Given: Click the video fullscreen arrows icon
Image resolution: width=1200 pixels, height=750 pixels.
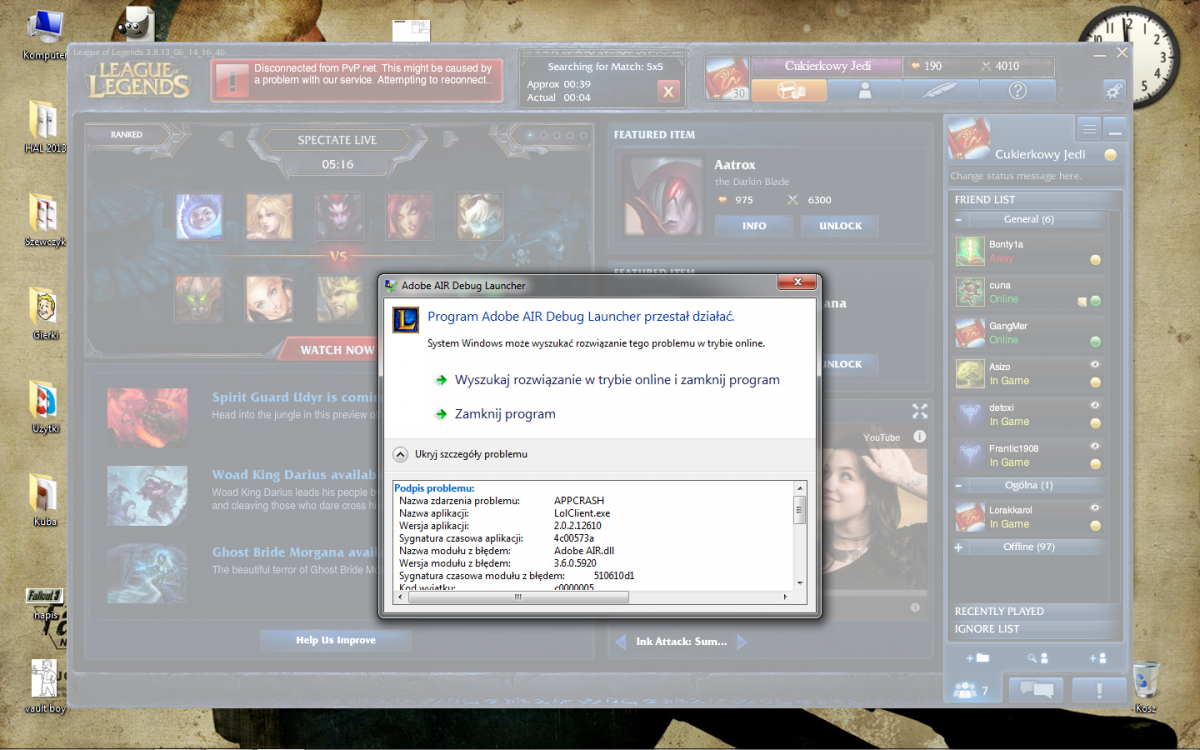Looking at the screenshot, I should pyautogui.click(x=920, y=411).
